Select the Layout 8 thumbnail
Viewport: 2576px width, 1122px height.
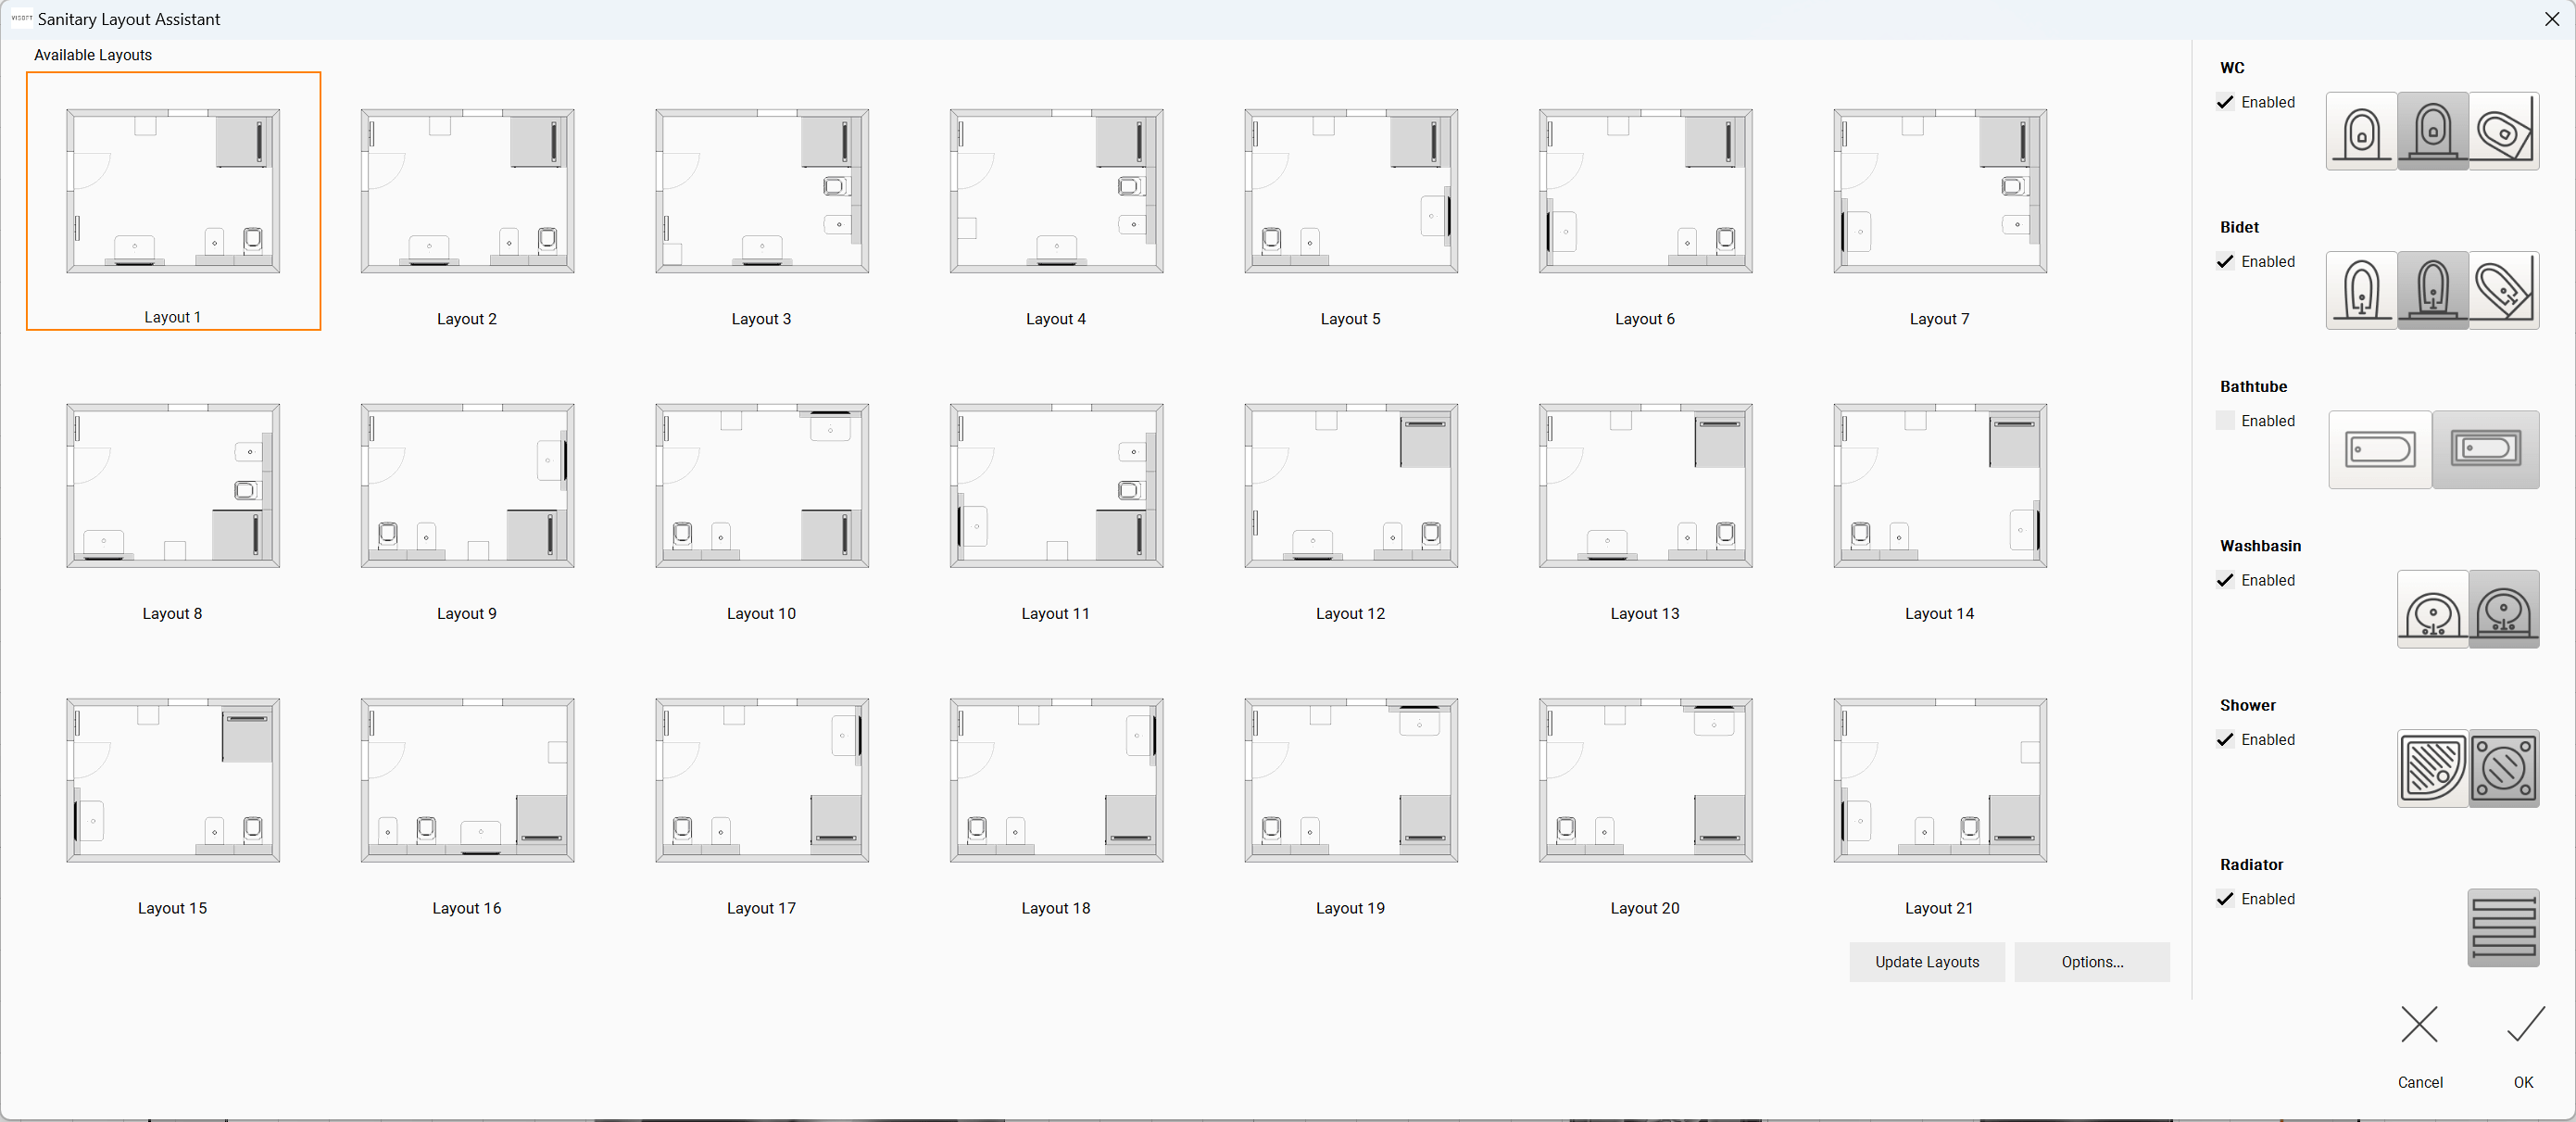click(x=173, y=486)
